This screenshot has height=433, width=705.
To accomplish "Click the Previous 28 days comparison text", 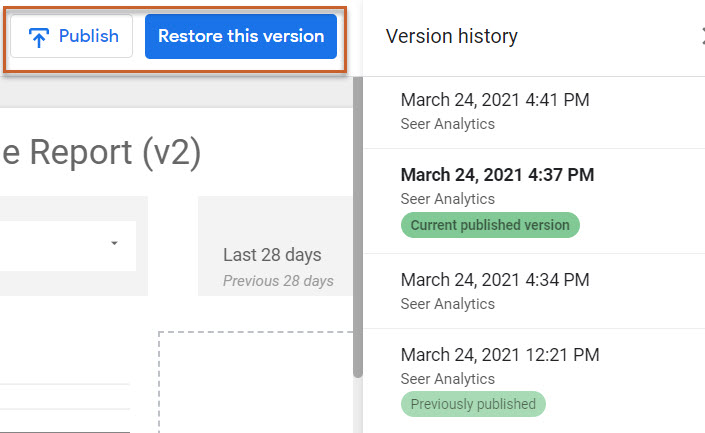I will point(278,281).
